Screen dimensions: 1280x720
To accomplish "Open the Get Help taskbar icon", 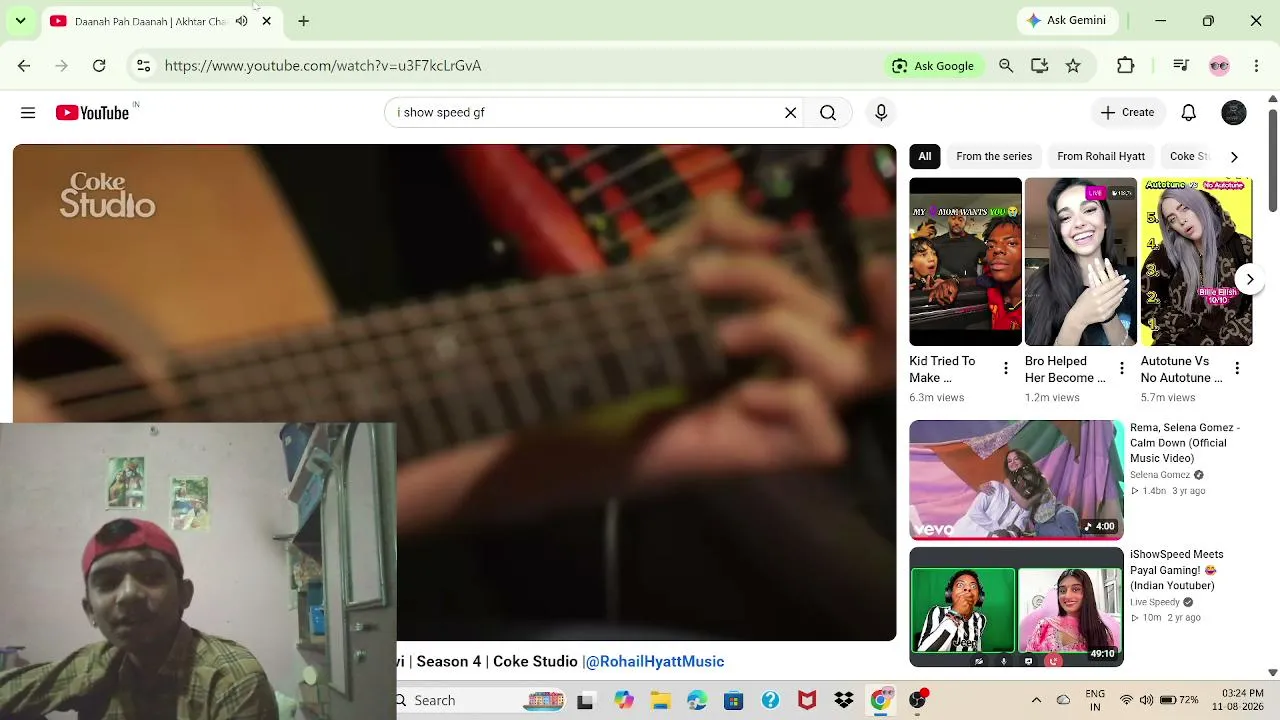I will pos(770,700).
